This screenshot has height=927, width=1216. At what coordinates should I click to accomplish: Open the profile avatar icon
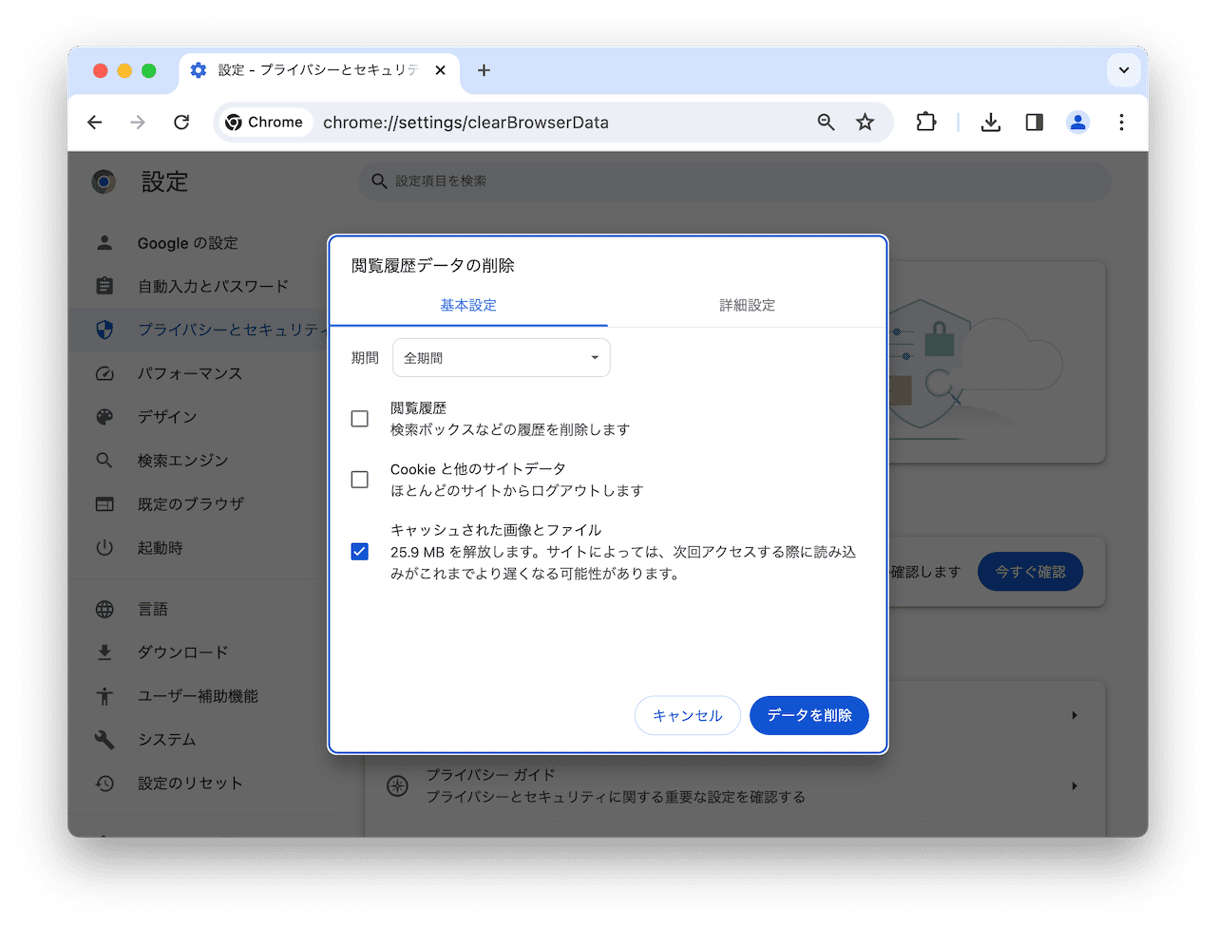point(1078,122)
